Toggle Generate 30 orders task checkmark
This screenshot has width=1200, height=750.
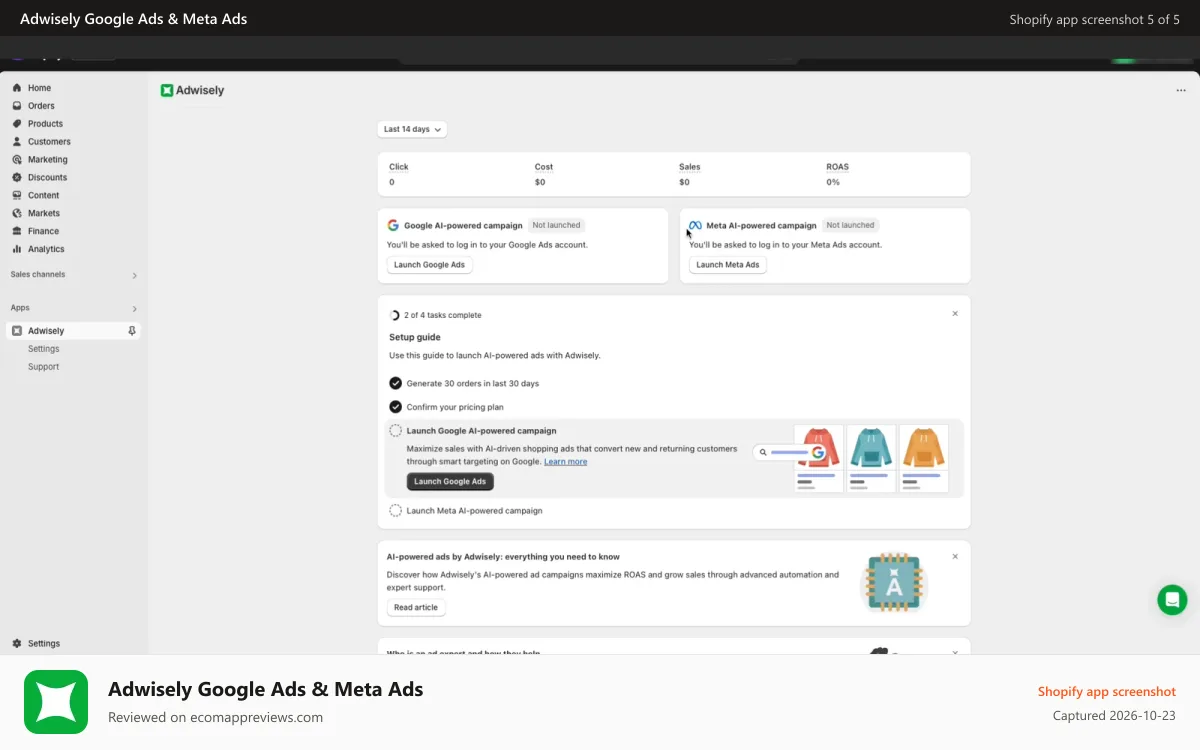click(x=396, y=383)
